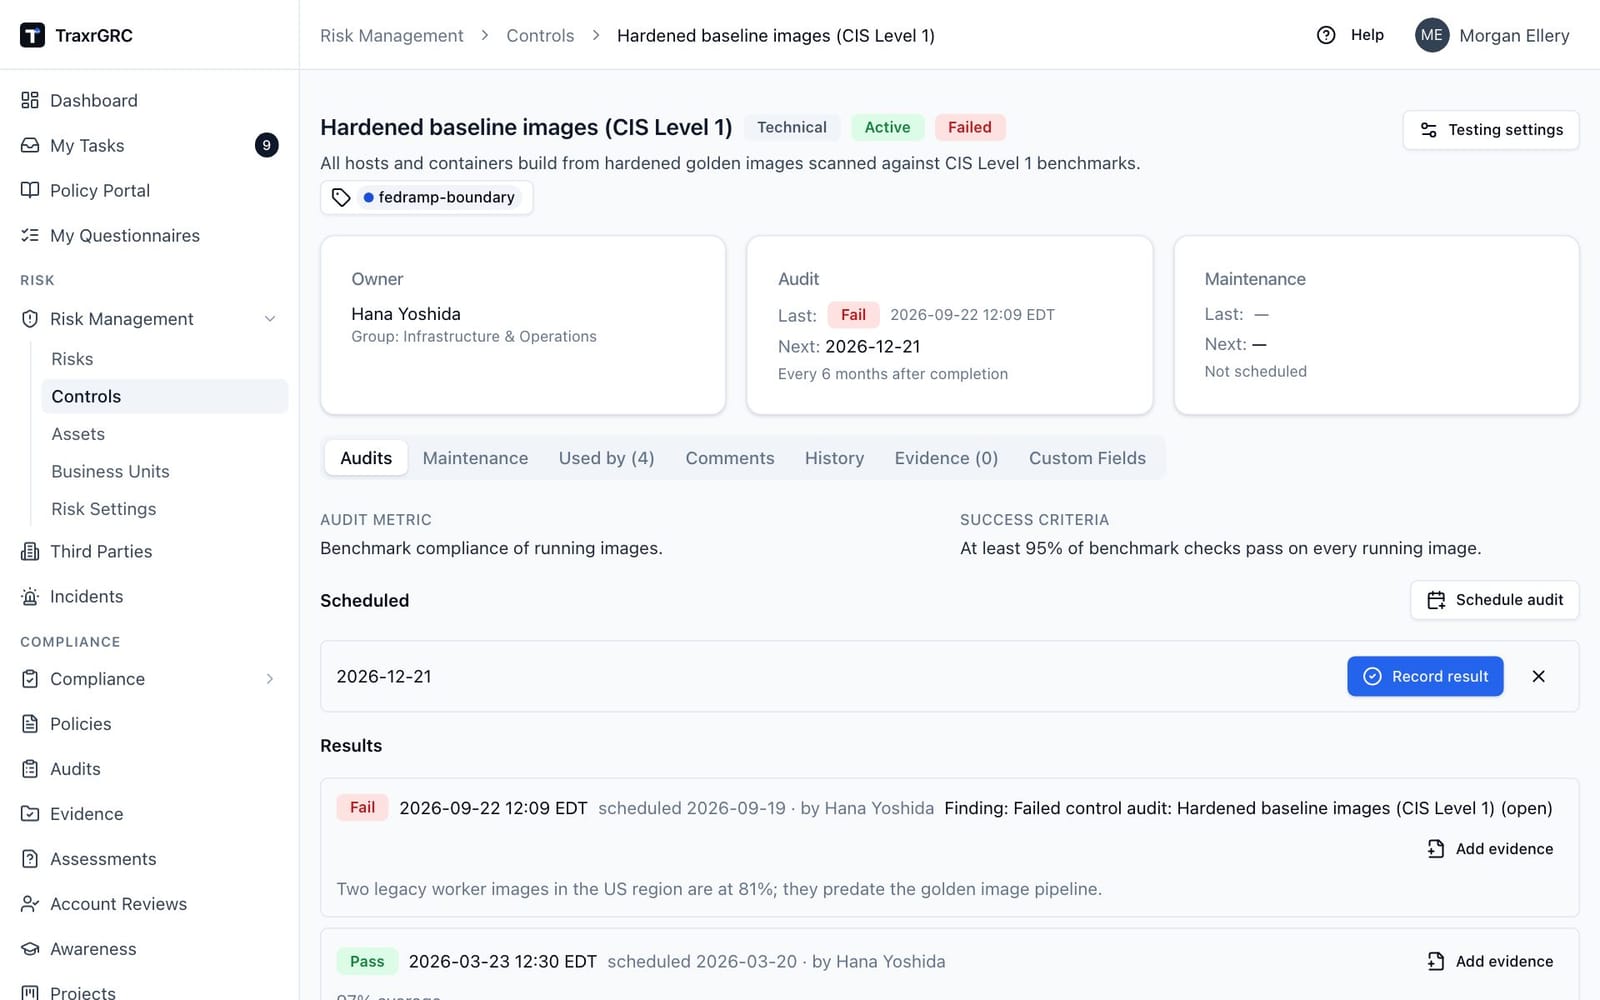Screen dimensions: 1600x1000
Task: Click the Active status badge
Action: pos(887,127)
